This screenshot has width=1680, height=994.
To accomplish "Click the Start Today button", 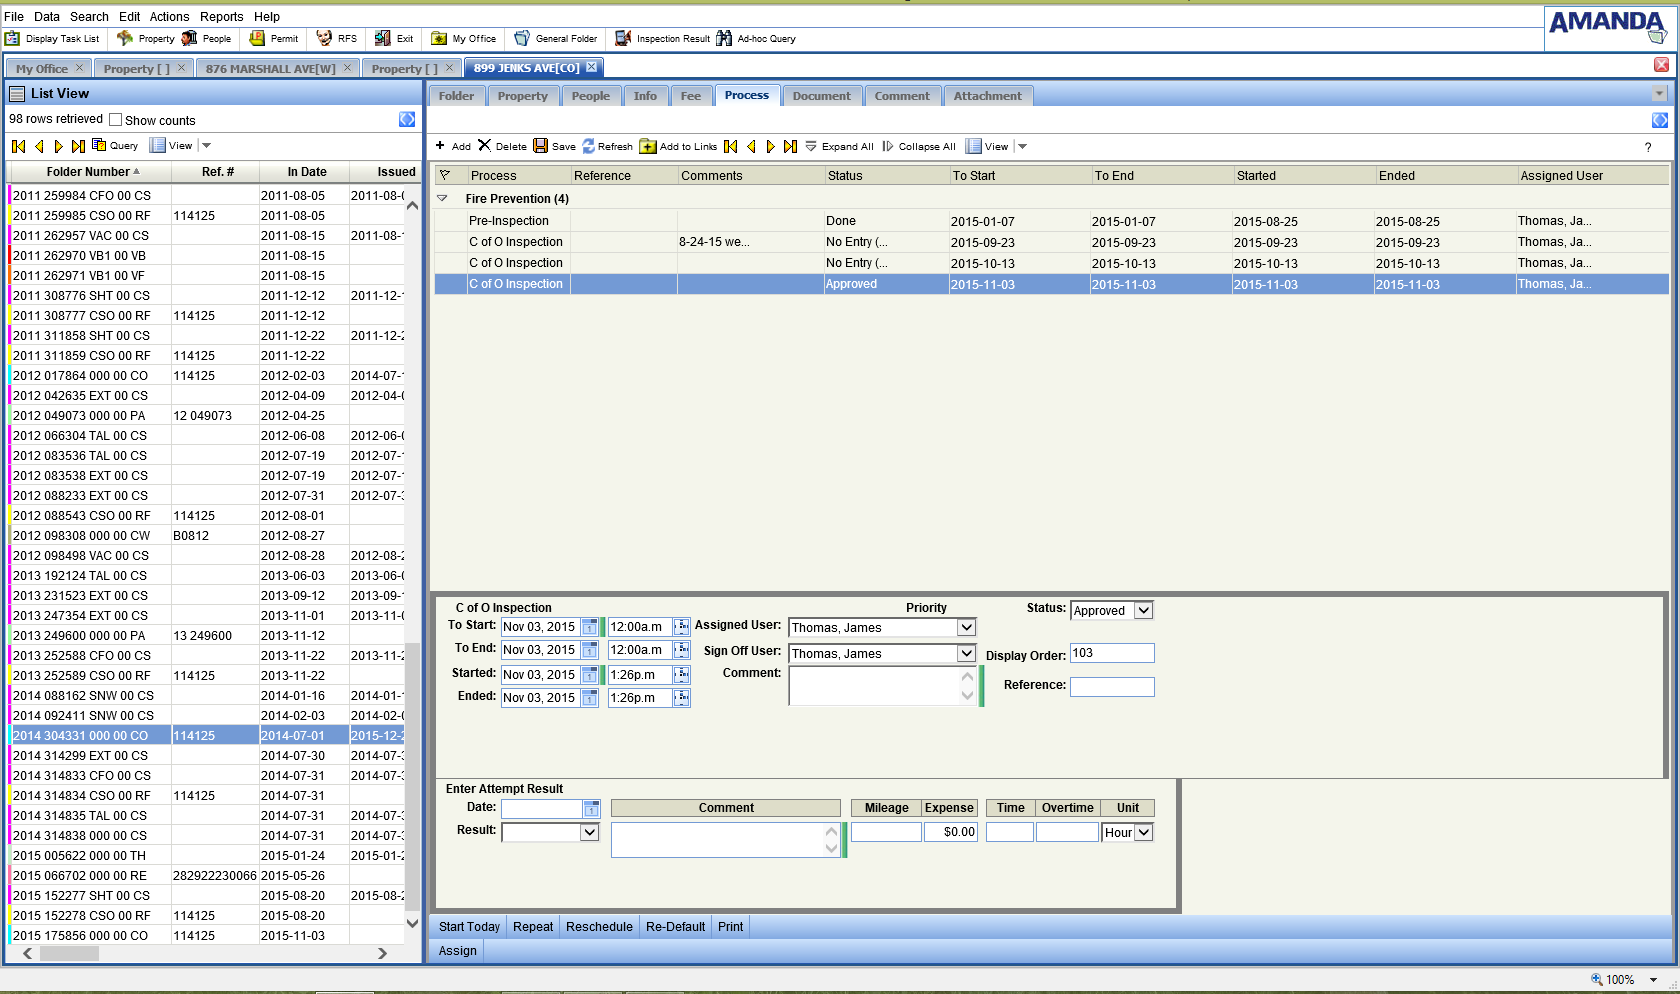I will [469, 927].
